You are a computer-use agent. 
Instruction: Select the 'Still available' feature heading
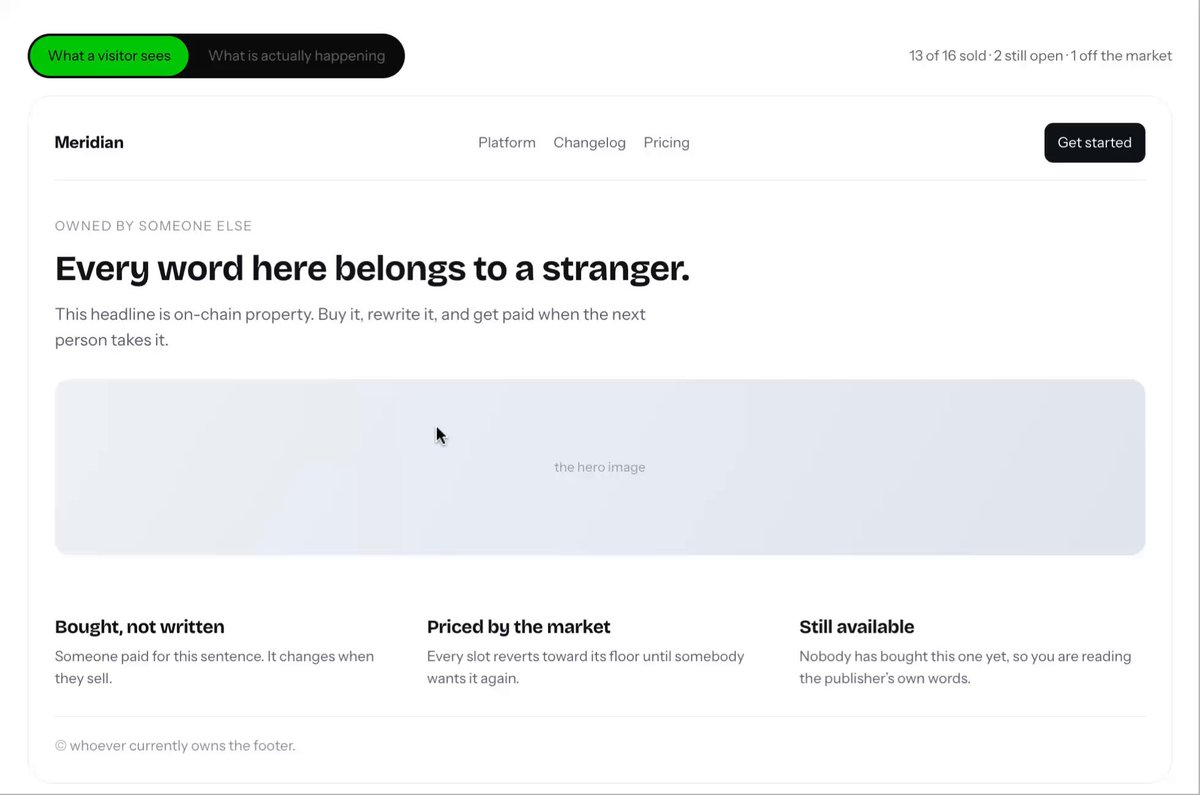(856, 627)
